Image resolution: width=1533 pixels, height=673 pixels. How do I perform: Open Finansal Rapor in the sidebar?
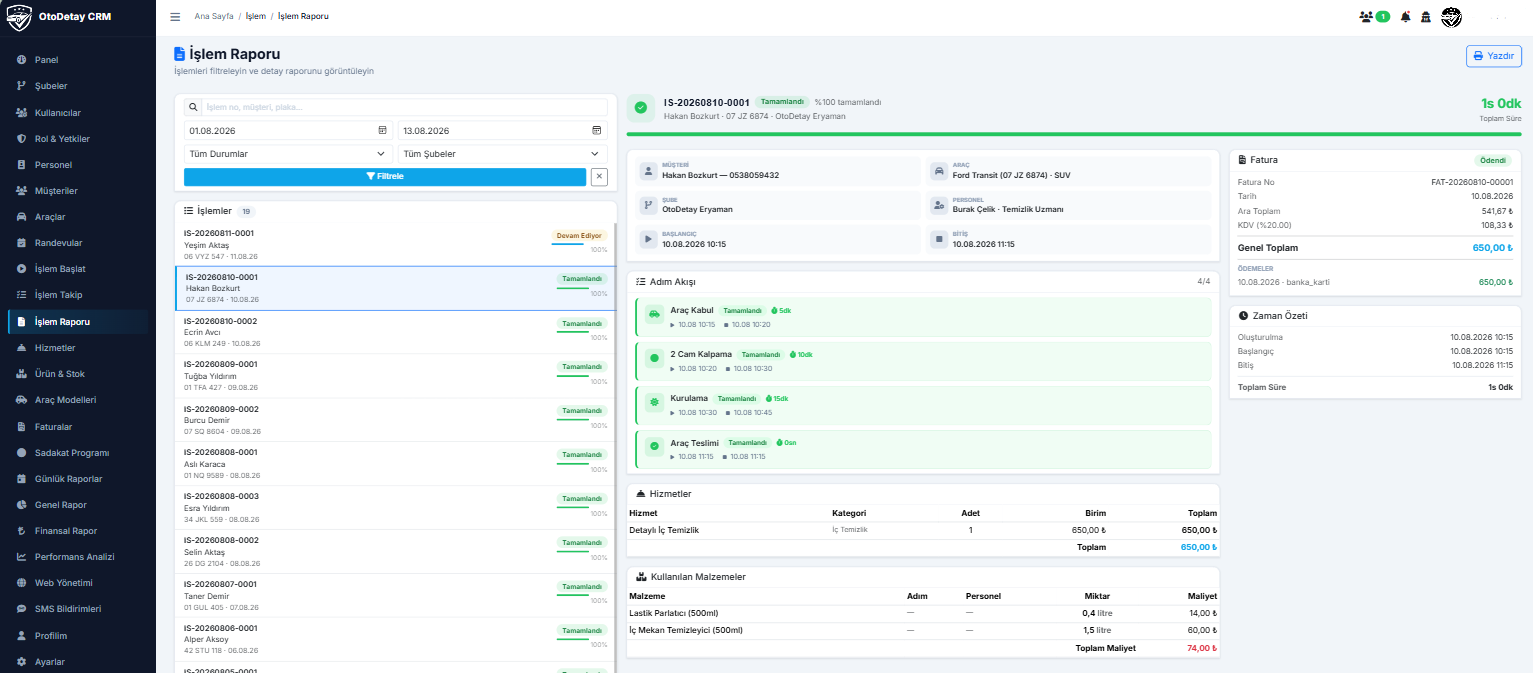coord(78,531)
